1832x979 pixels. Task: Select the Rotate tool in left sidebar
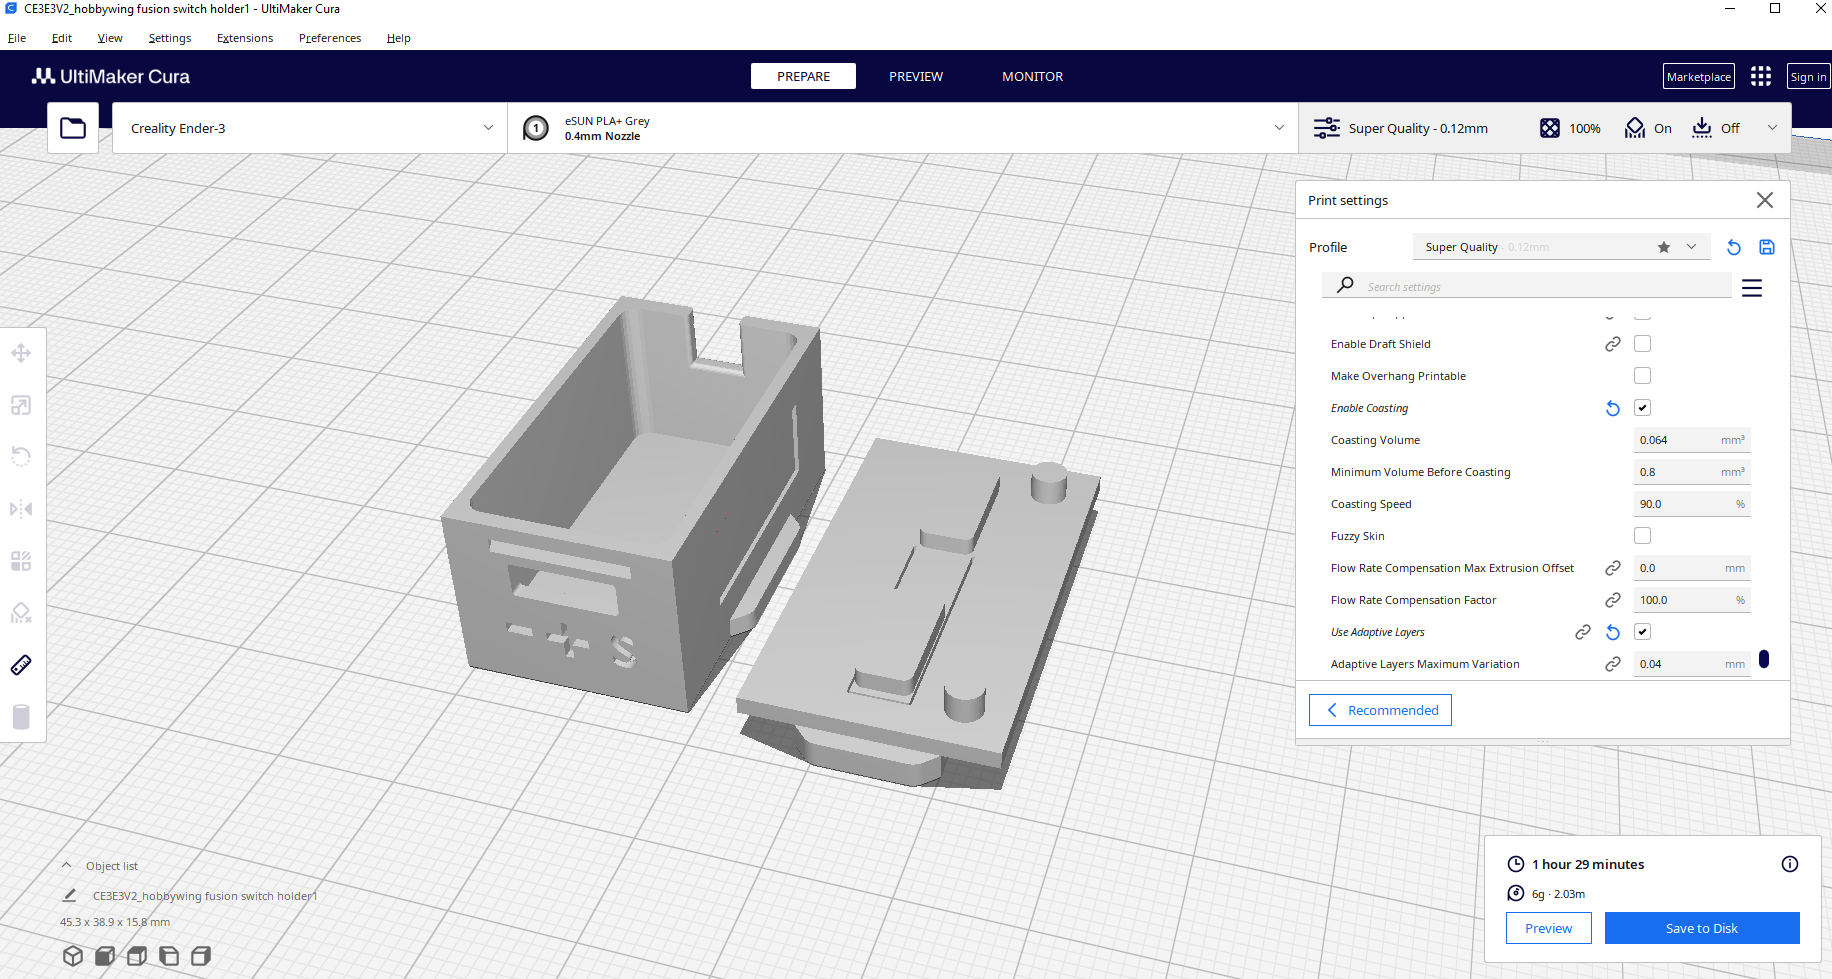pyautogui.click(x=21, y=457)
